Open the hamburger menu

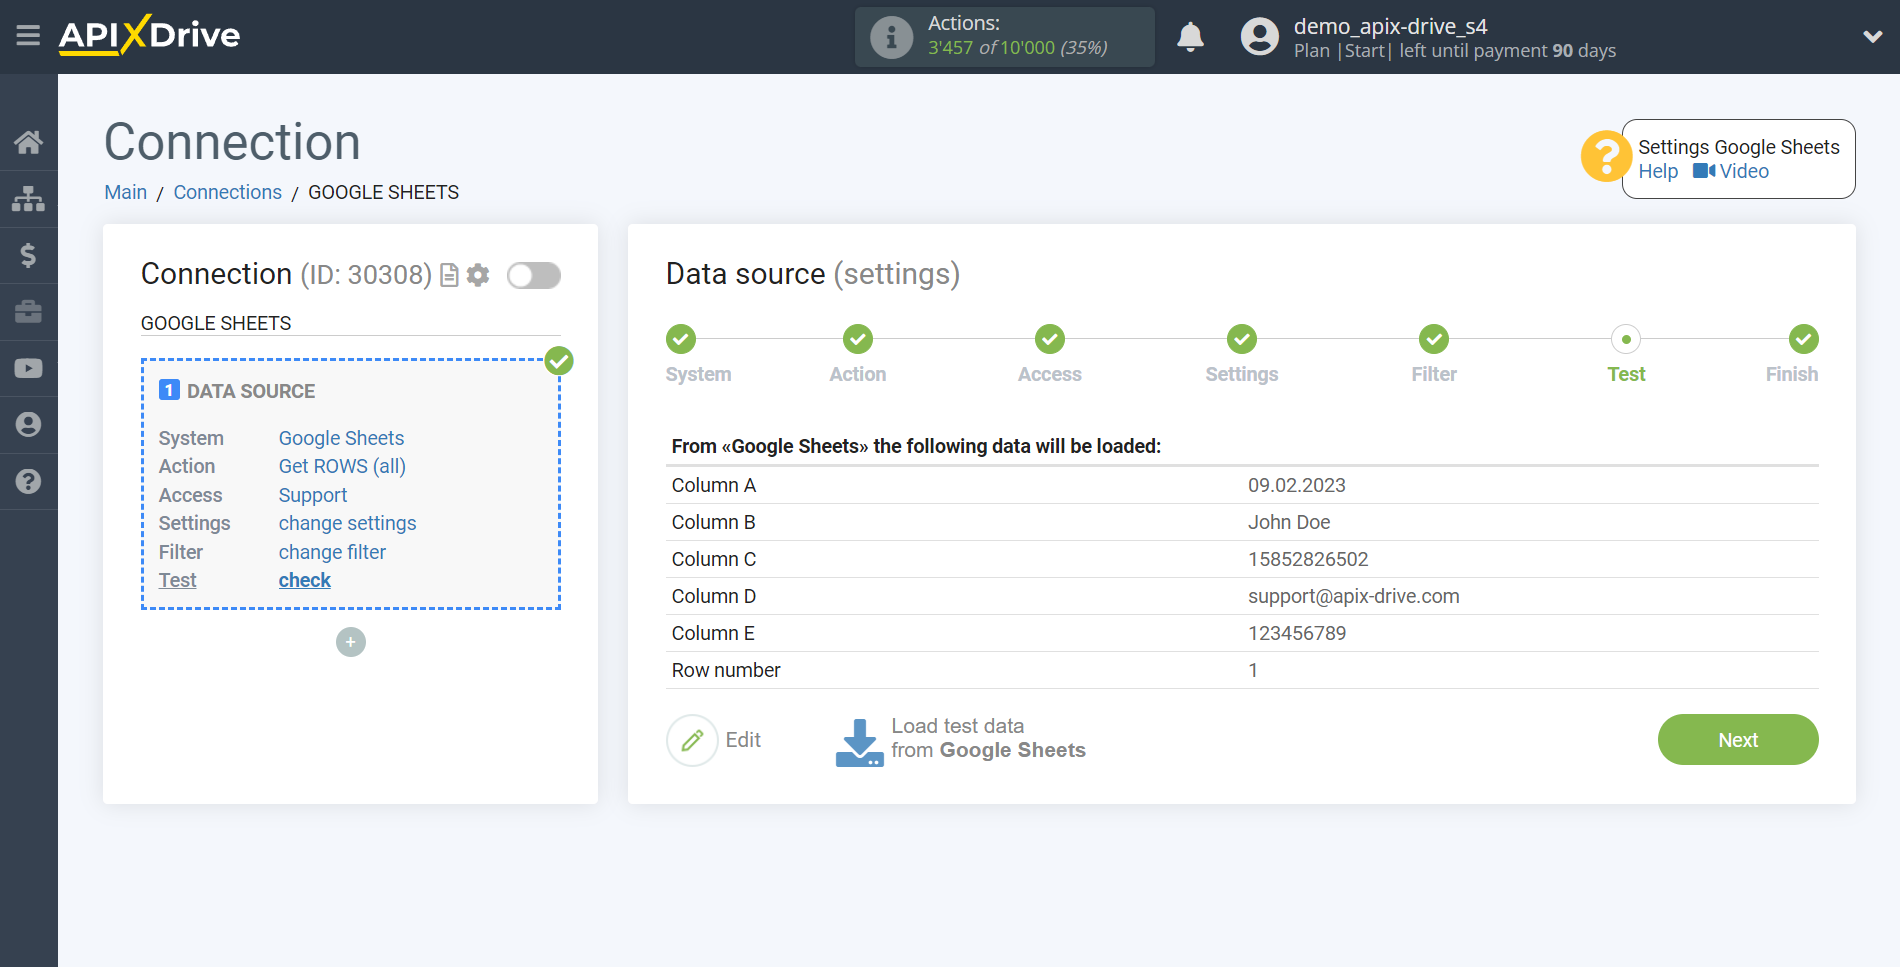coord(28,36)
